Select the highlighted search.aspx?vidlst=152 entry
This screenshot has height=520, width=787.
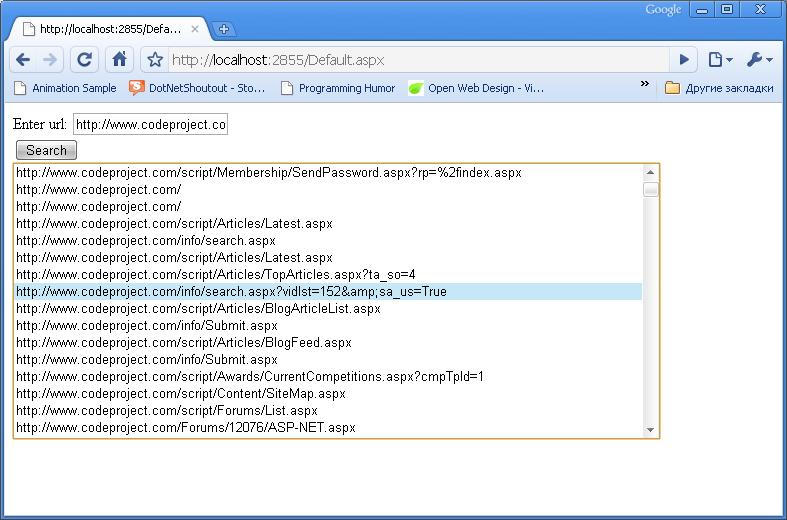click(328, 292)
